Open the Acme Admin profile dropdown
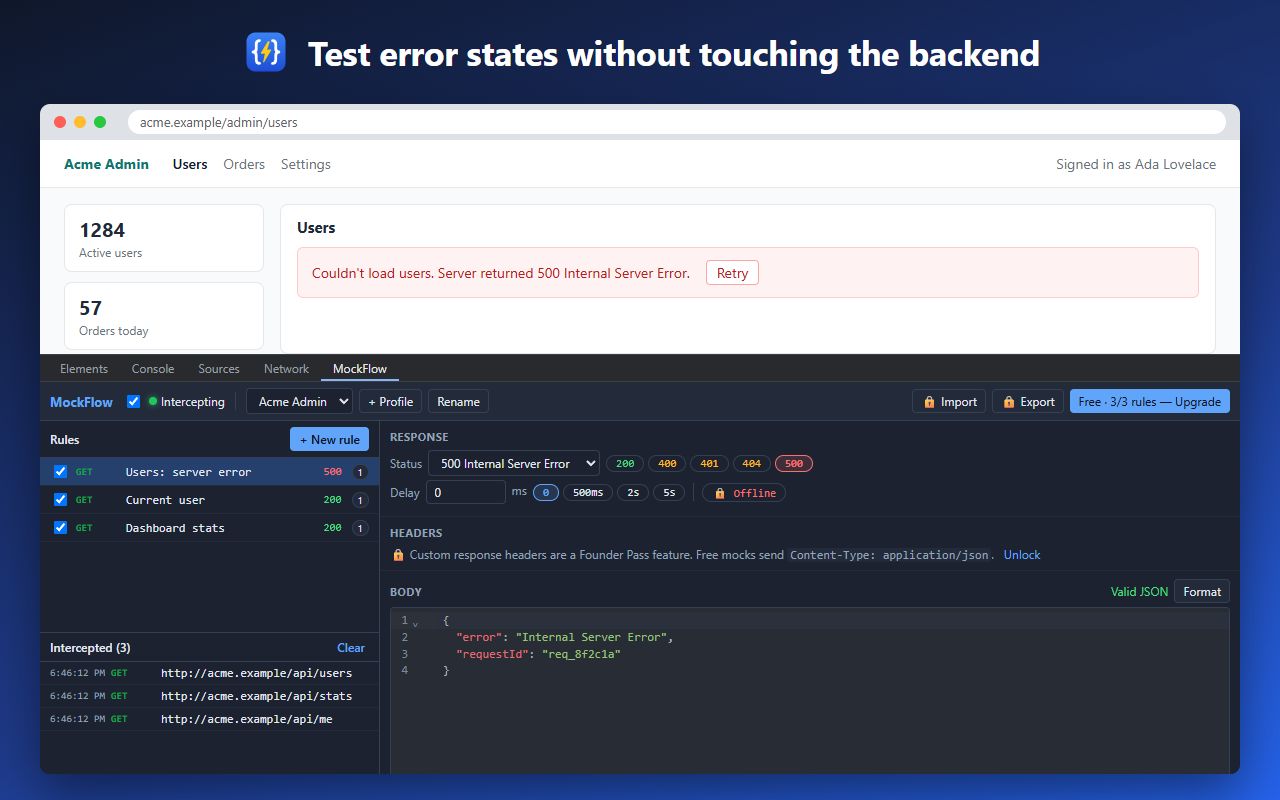1280x800 pixels. tap(299, 402)
